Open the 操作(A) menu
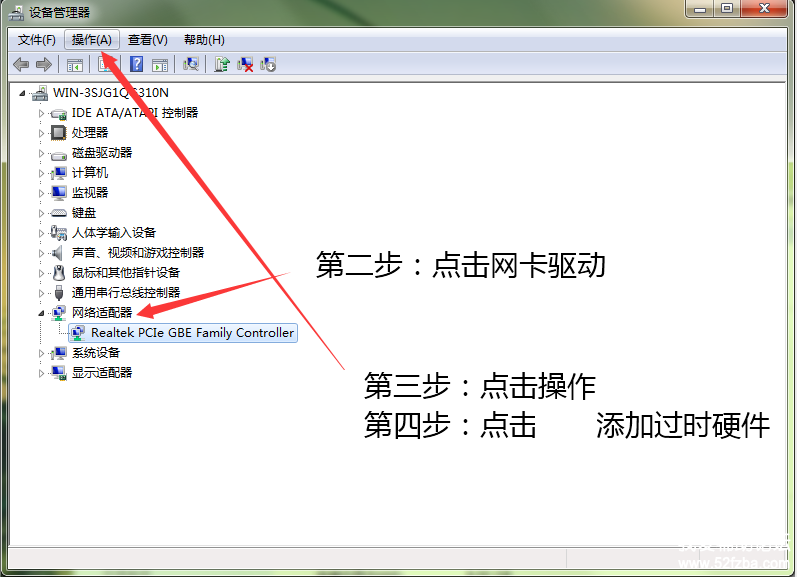The width and height of the screenshot is (797, 577). tap(92, 40)
